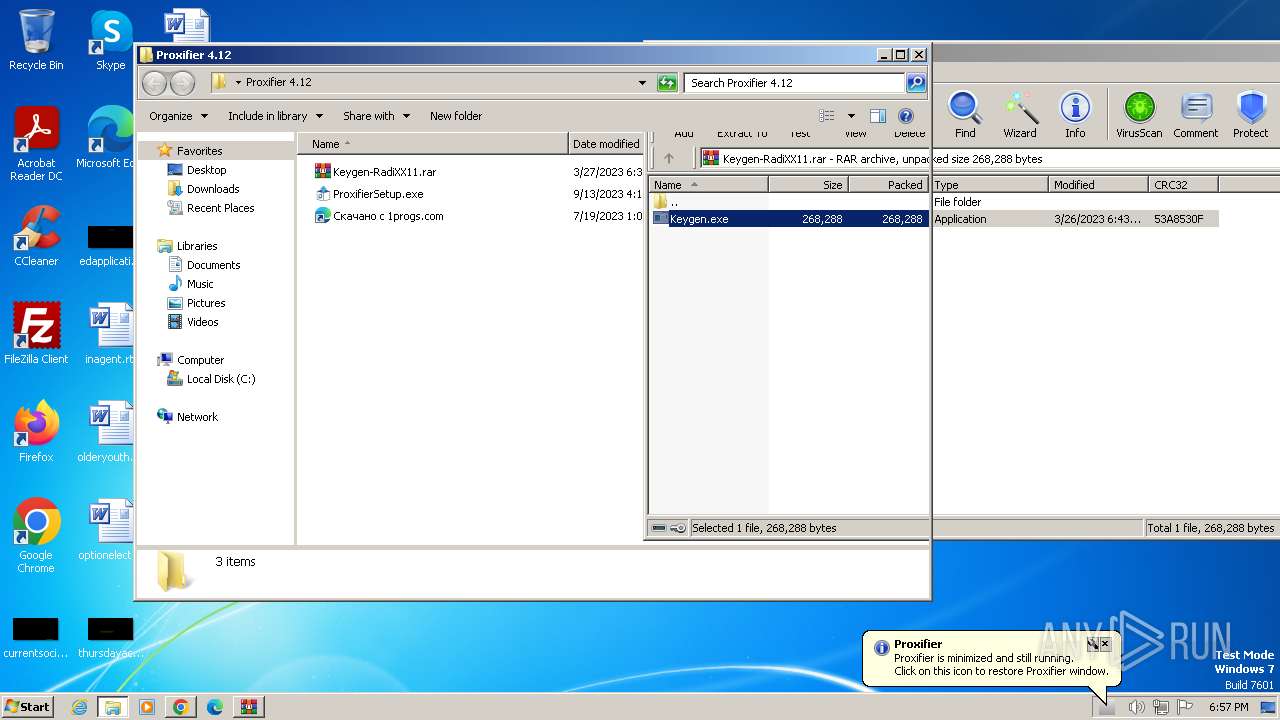Click the volume speaker tray icon
1280x720 pixels.
point(1137,707)
